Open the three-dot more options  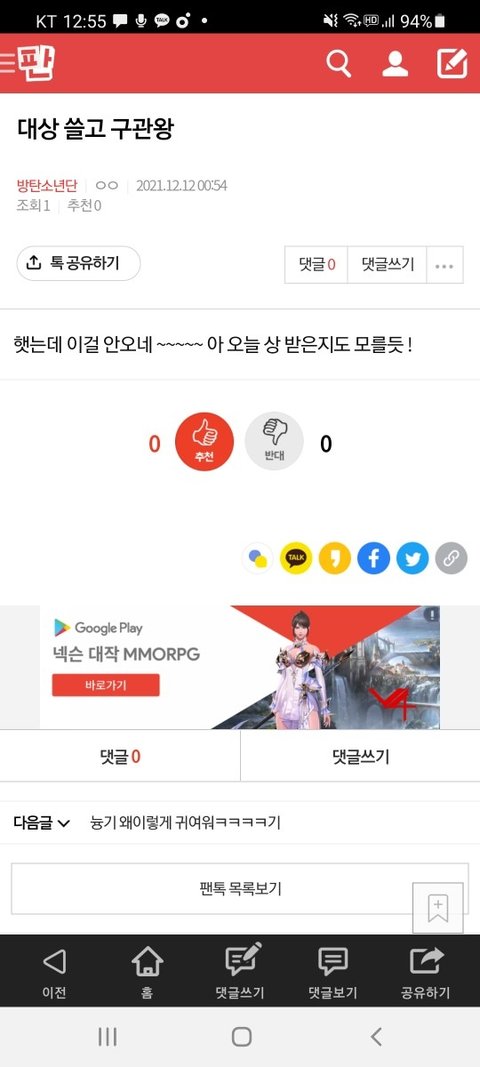(x=445, y=265)
